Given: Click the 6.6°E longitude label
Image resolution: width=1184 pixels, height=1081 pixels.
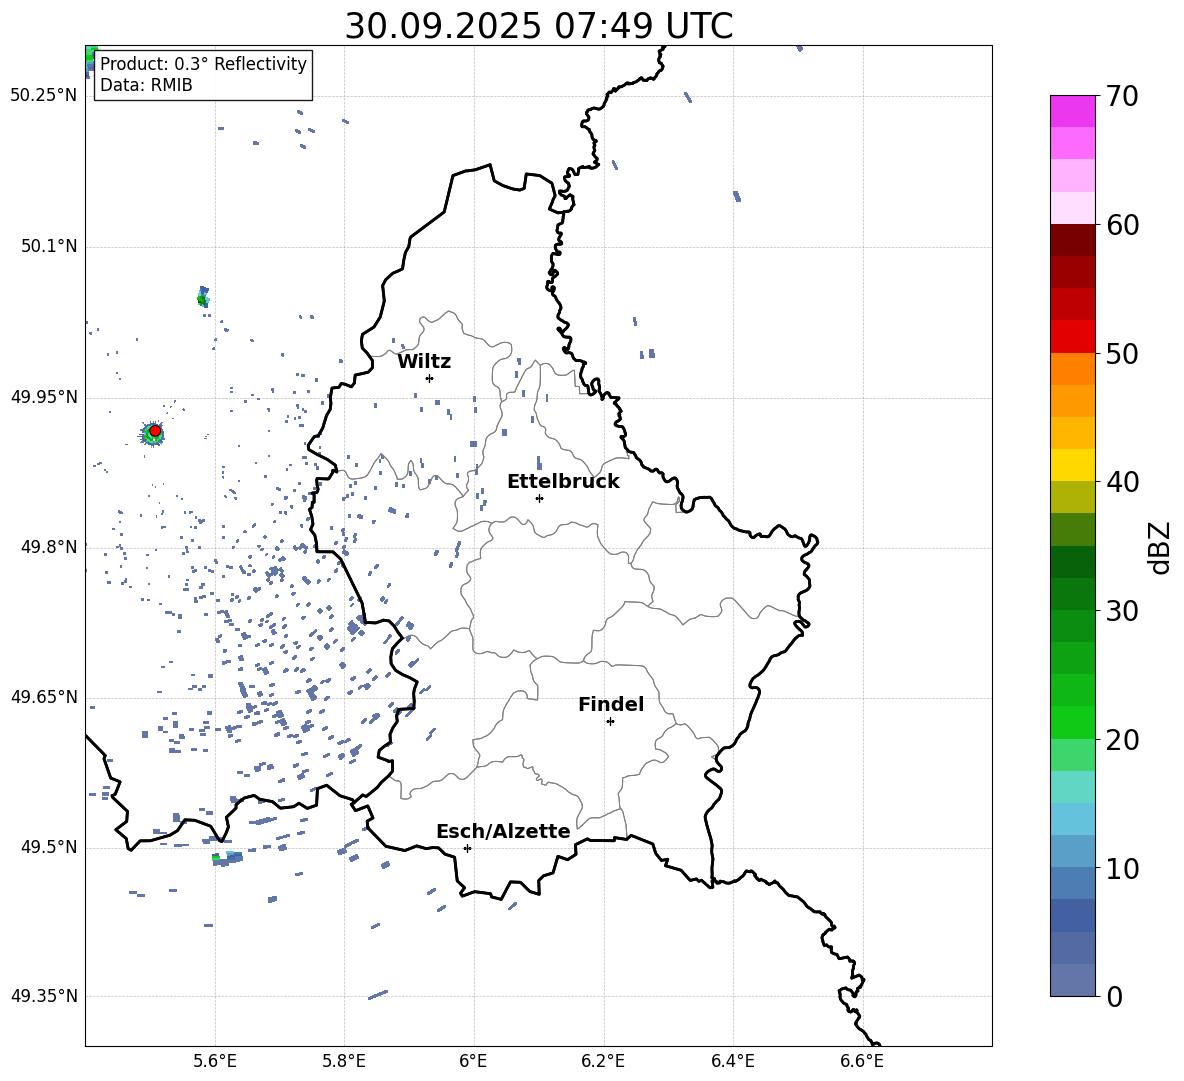Looking at the screenshot, I should [x=862, y=1061].
